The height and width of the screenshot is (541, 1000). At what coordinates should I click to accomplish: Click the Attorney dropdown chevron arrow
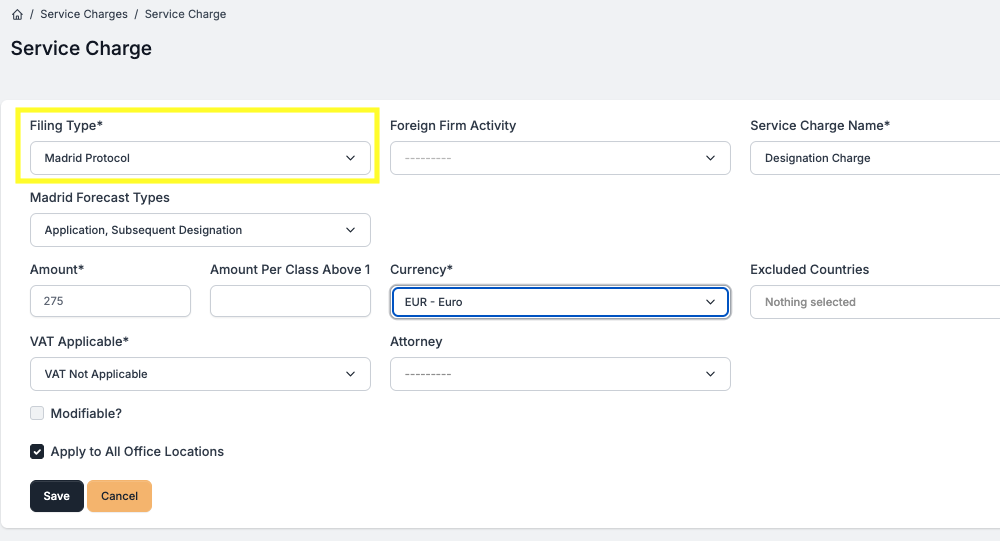click(710, 374)
